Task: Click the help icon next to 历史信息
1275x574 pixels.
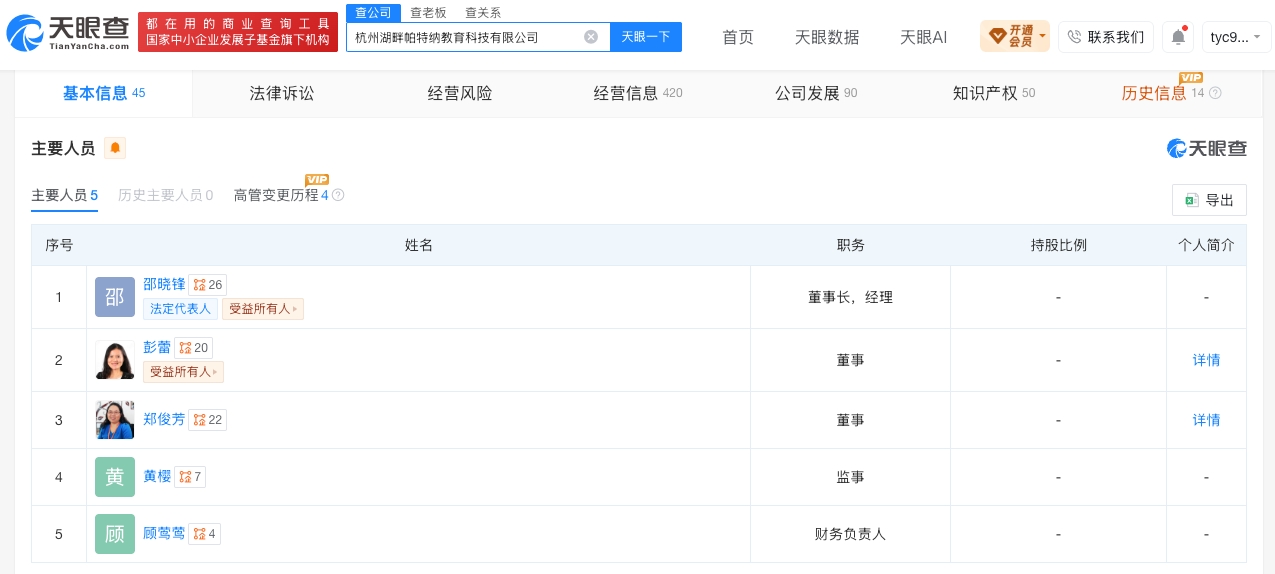Action: coord(1215,93)
